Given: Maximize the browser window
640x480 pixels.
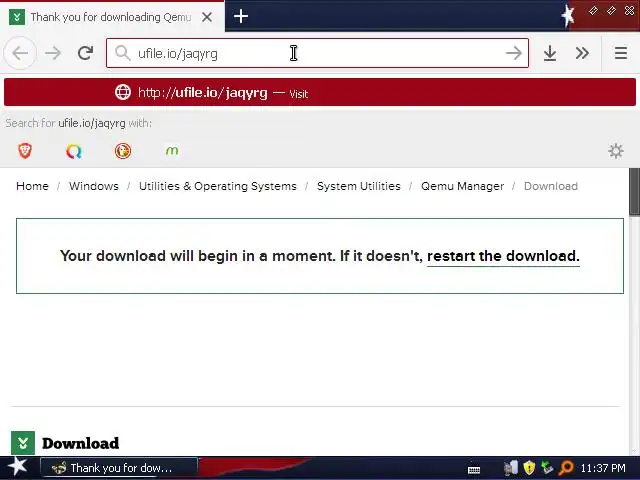Looking at the screenshot, I should click(x=611, y=11).
